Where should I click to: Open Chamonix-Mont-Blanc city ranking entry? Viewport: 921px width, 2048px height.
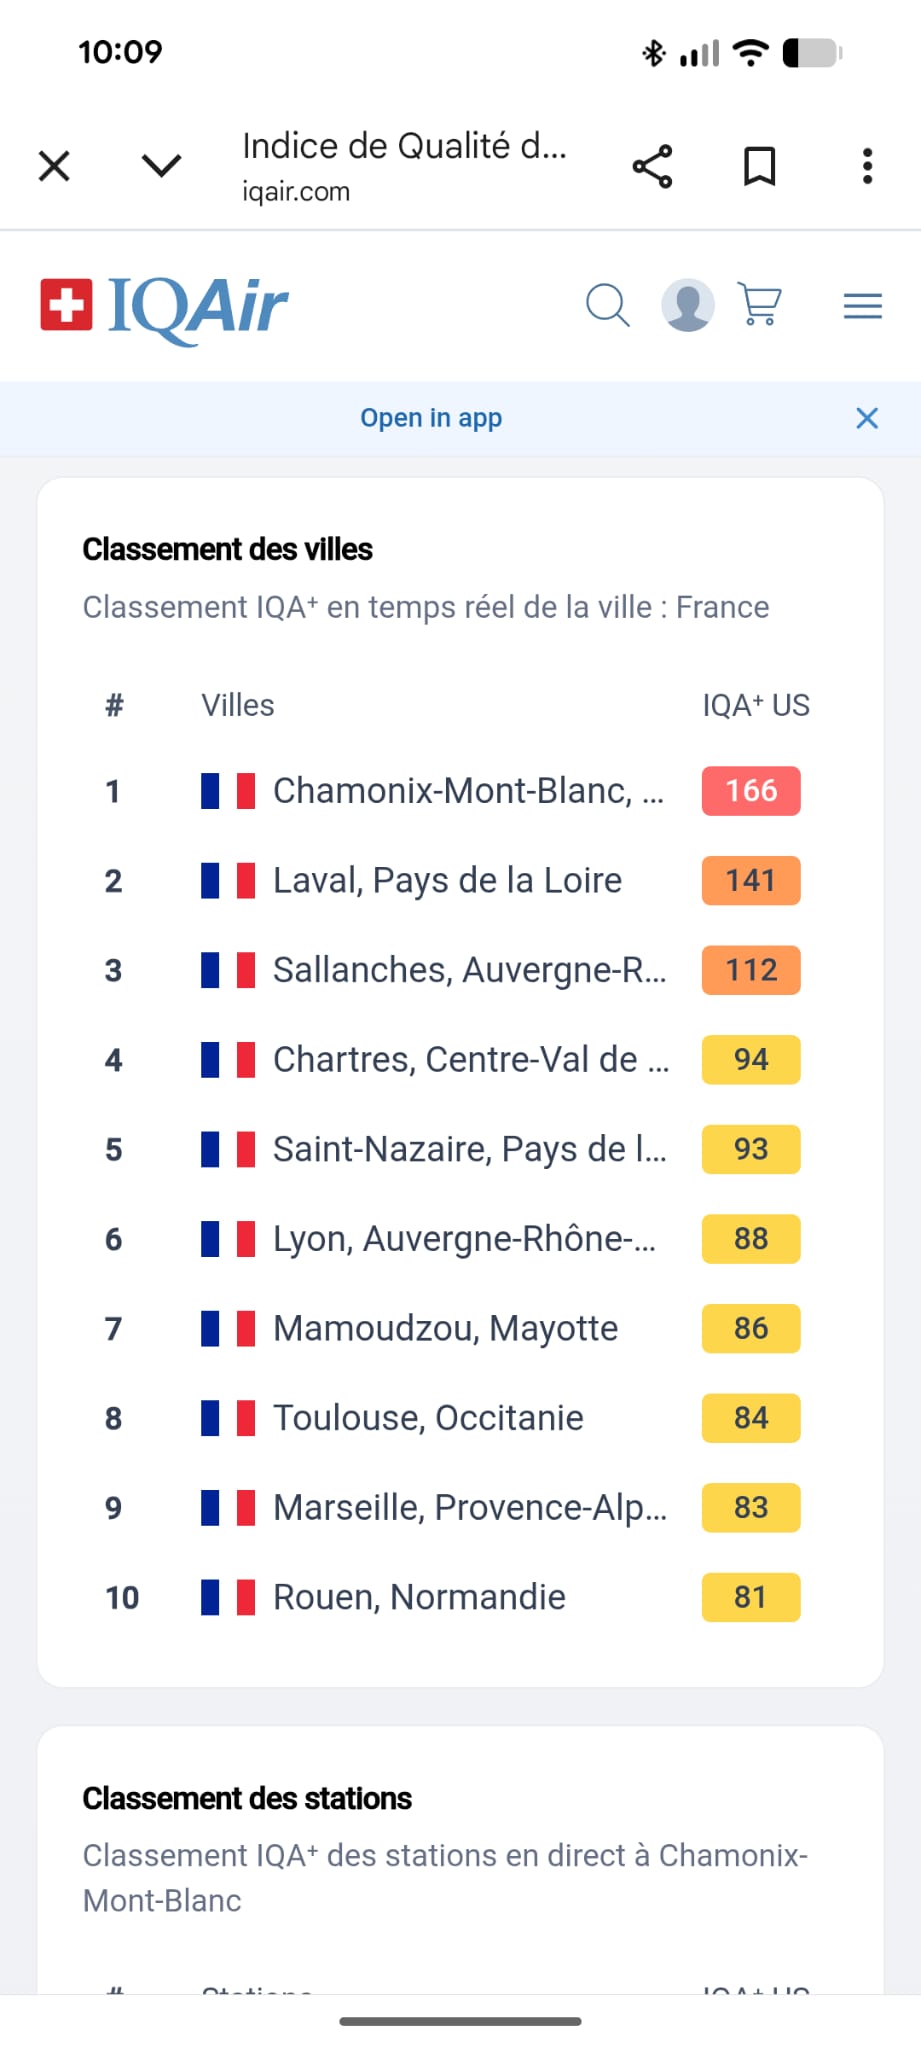[x=467, y=791]
